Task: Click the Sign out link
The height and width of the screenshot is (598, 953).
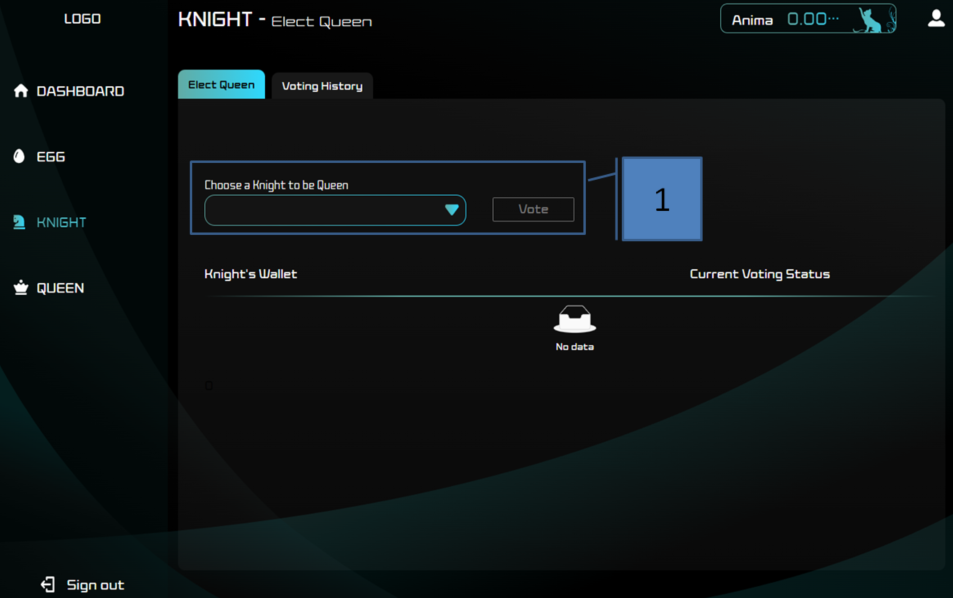Action: (95, 585)
